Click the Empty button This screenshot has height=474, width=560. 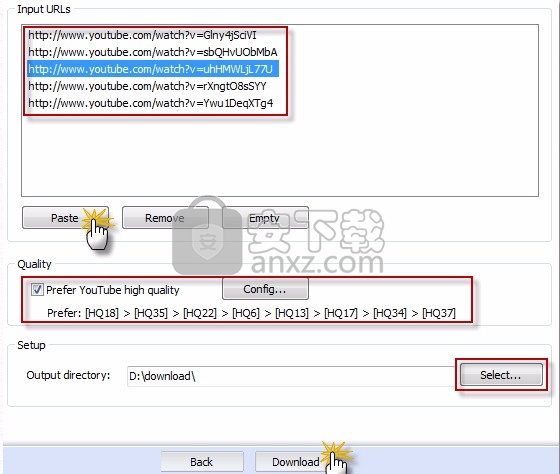point(265,218)
